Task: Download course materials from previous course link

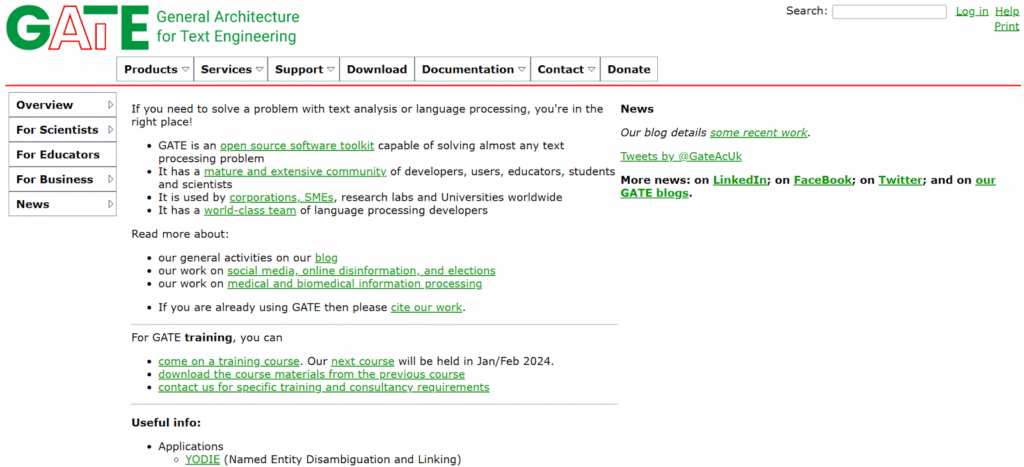Action: [x=312, y=374]
